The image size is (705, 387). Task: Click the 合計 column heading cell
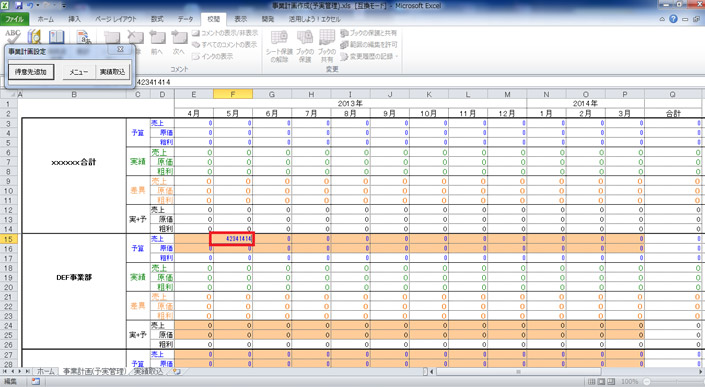(673, 114)
